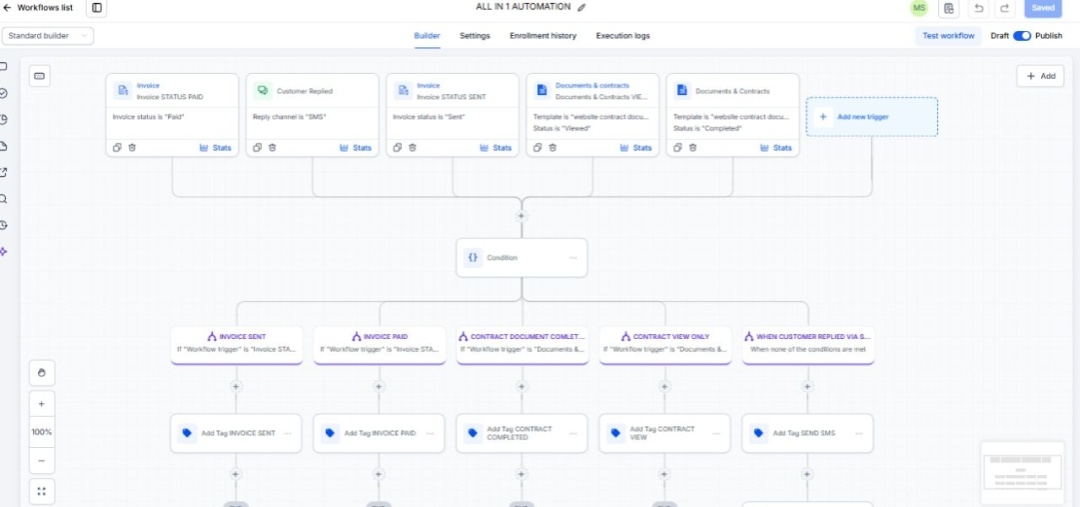The image size is (1080, 507).
Task: Open the MS user avatar
Action: click(x=919, y=8)
